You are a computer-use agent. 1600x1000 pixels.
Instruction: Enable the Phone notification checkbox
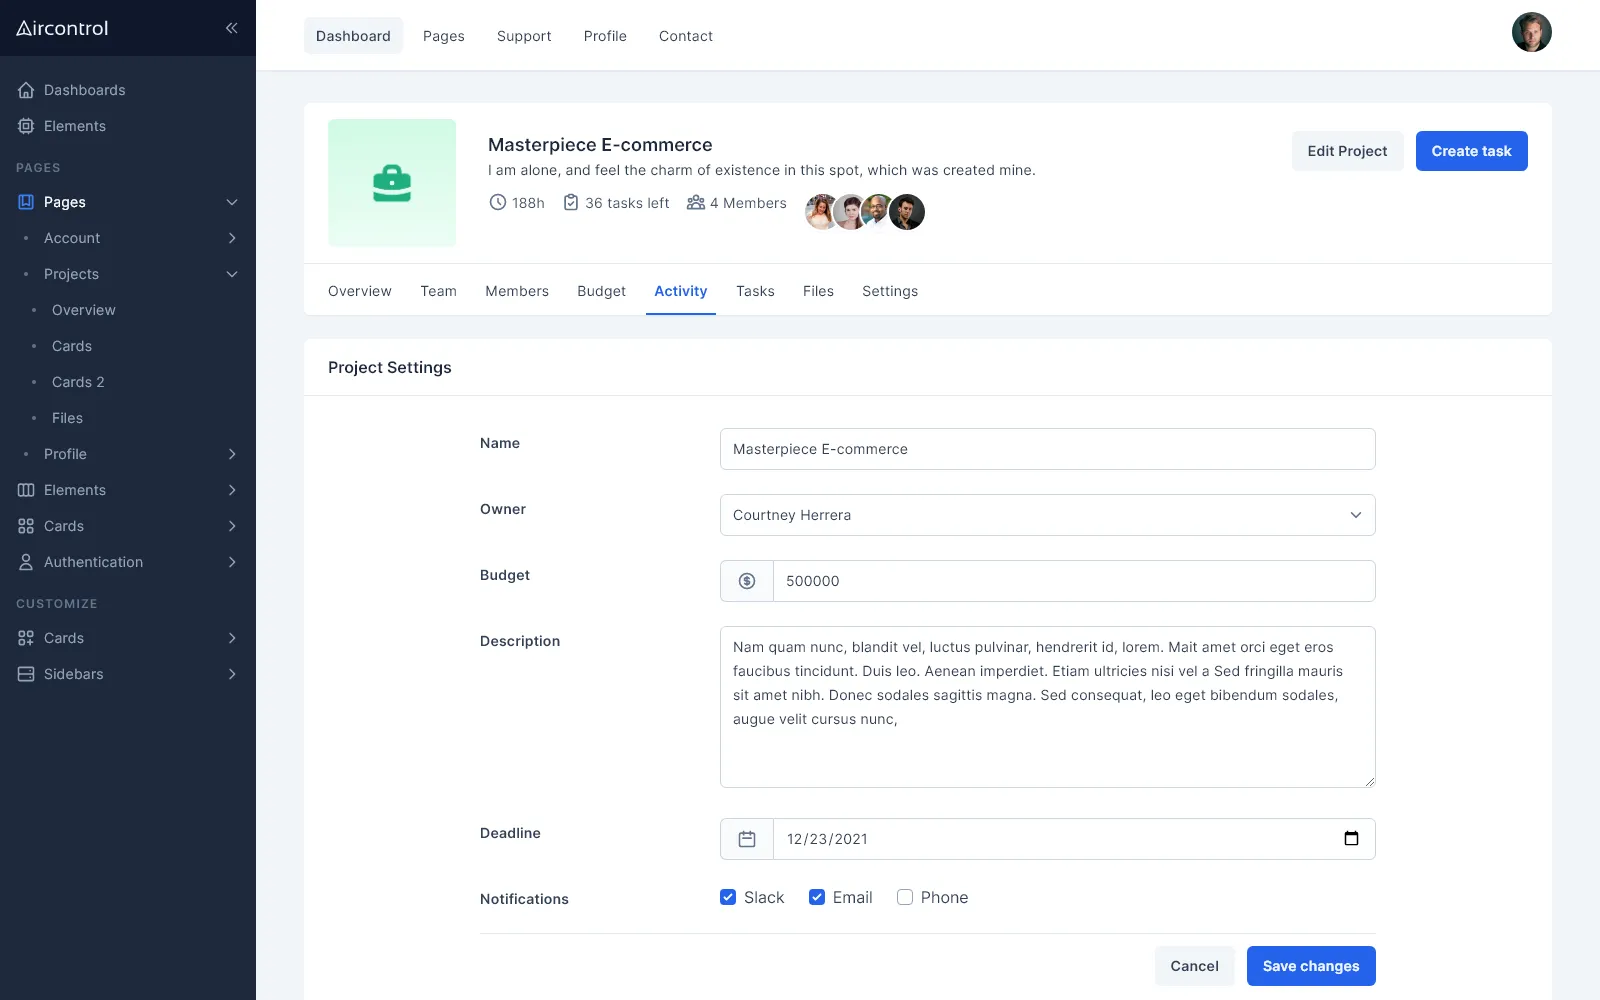pyautogui.click(x=905, y=897)
